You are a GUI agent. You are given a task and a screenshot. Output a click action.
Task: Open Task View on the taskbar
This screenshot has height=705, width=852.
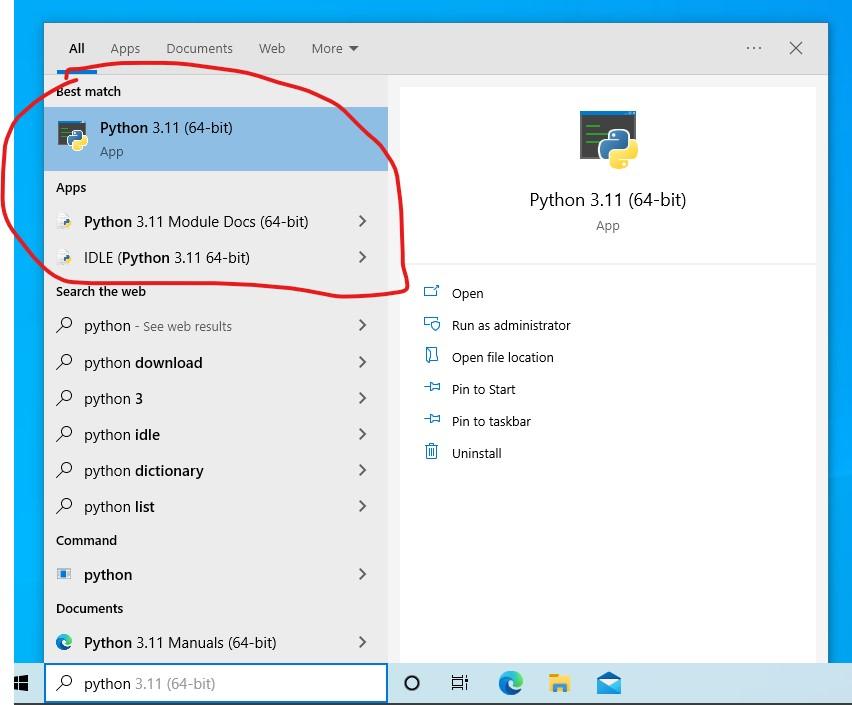(x=460, y=683)
